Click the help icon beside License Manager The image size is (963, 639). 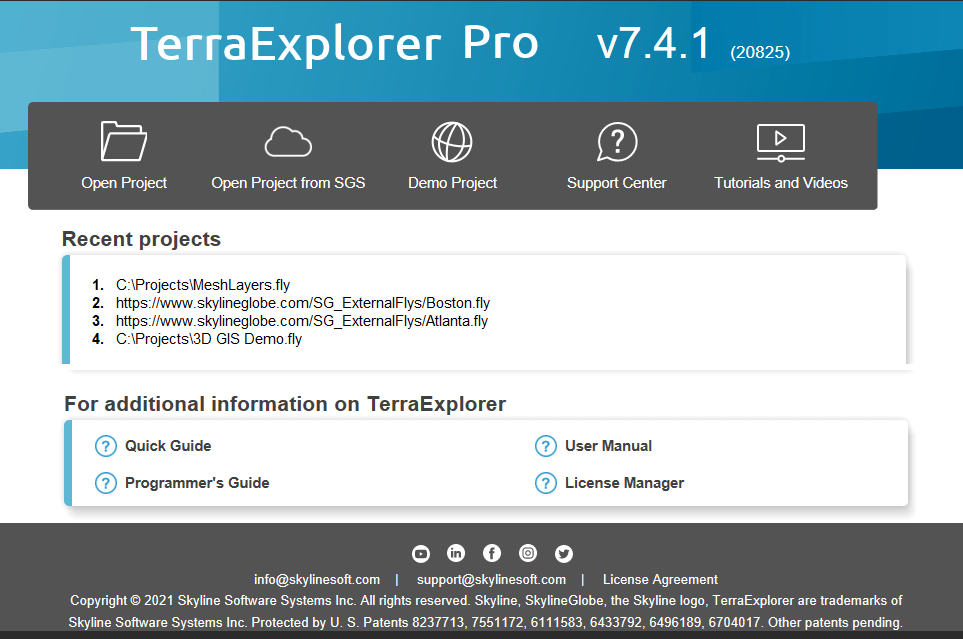545,483
